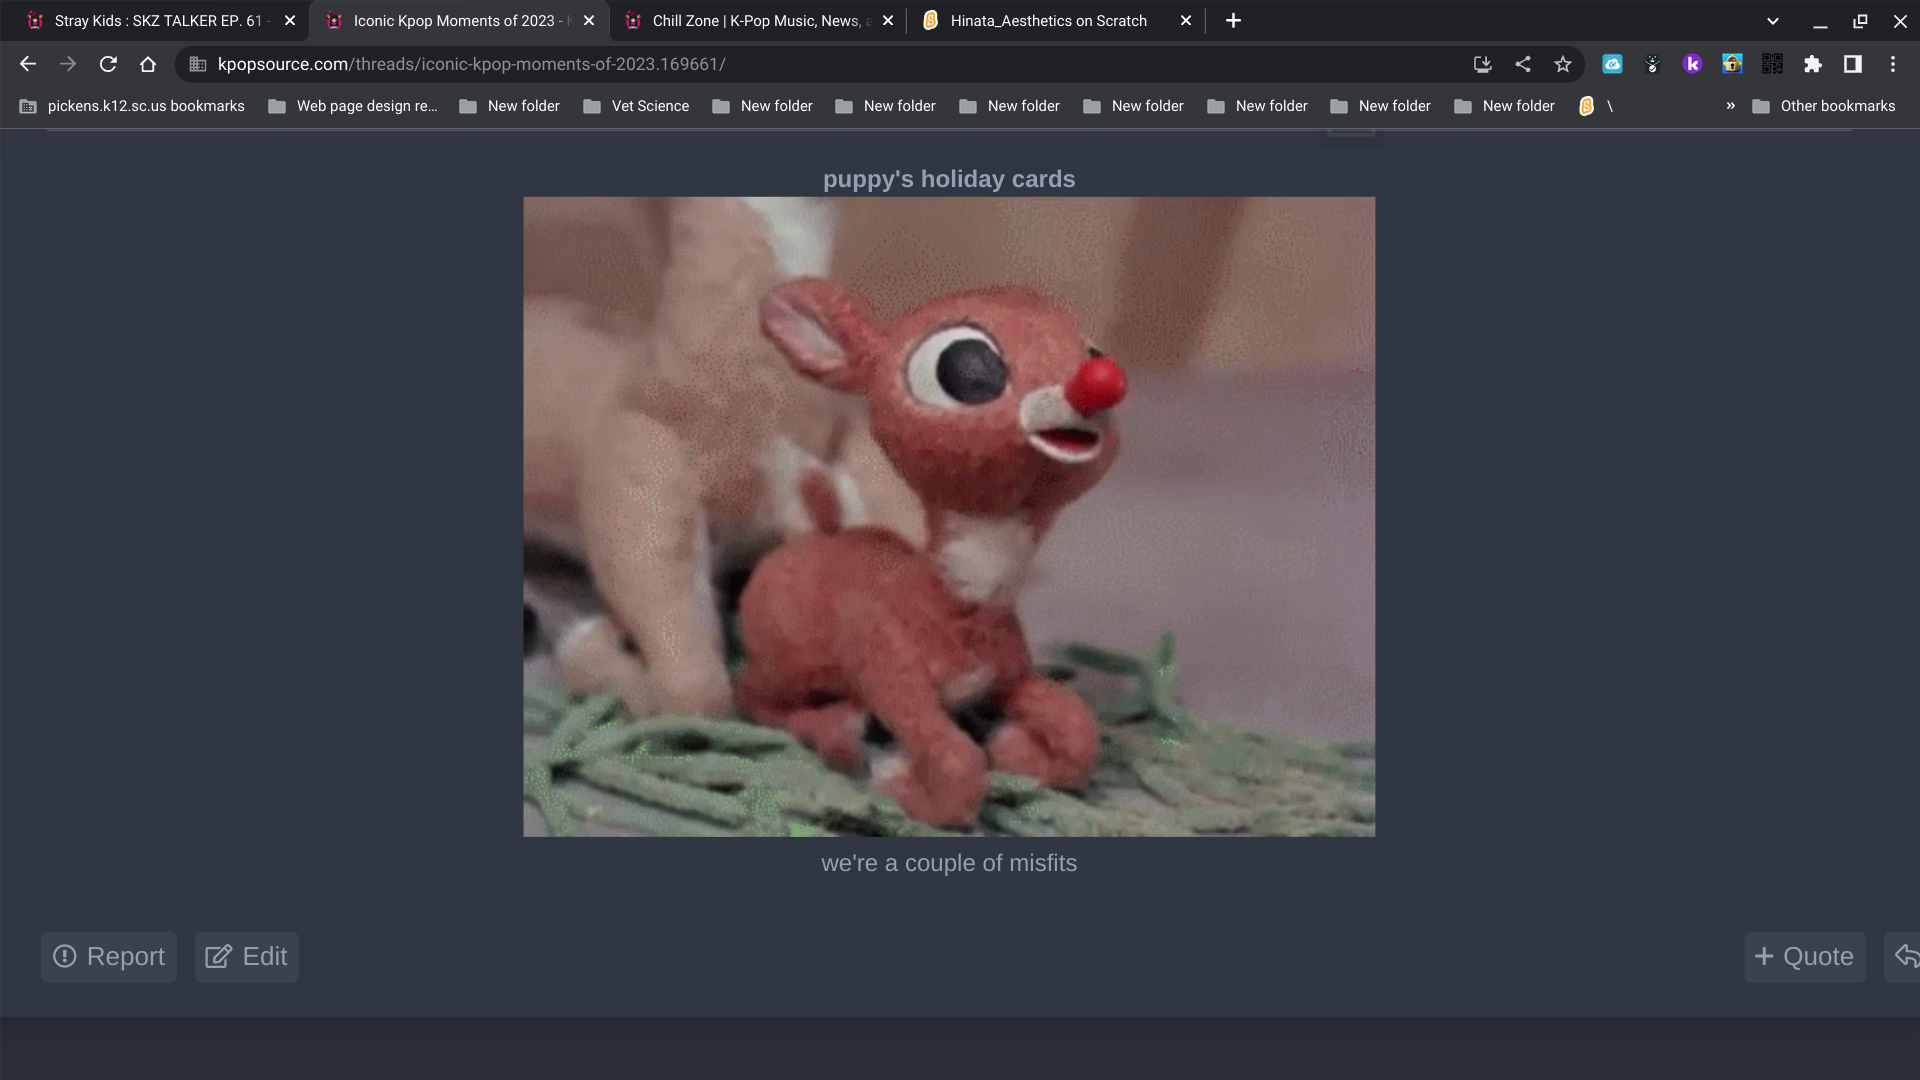Bookmark this page with the star
1920x1080 pixels.
(x=1563, y=64)
